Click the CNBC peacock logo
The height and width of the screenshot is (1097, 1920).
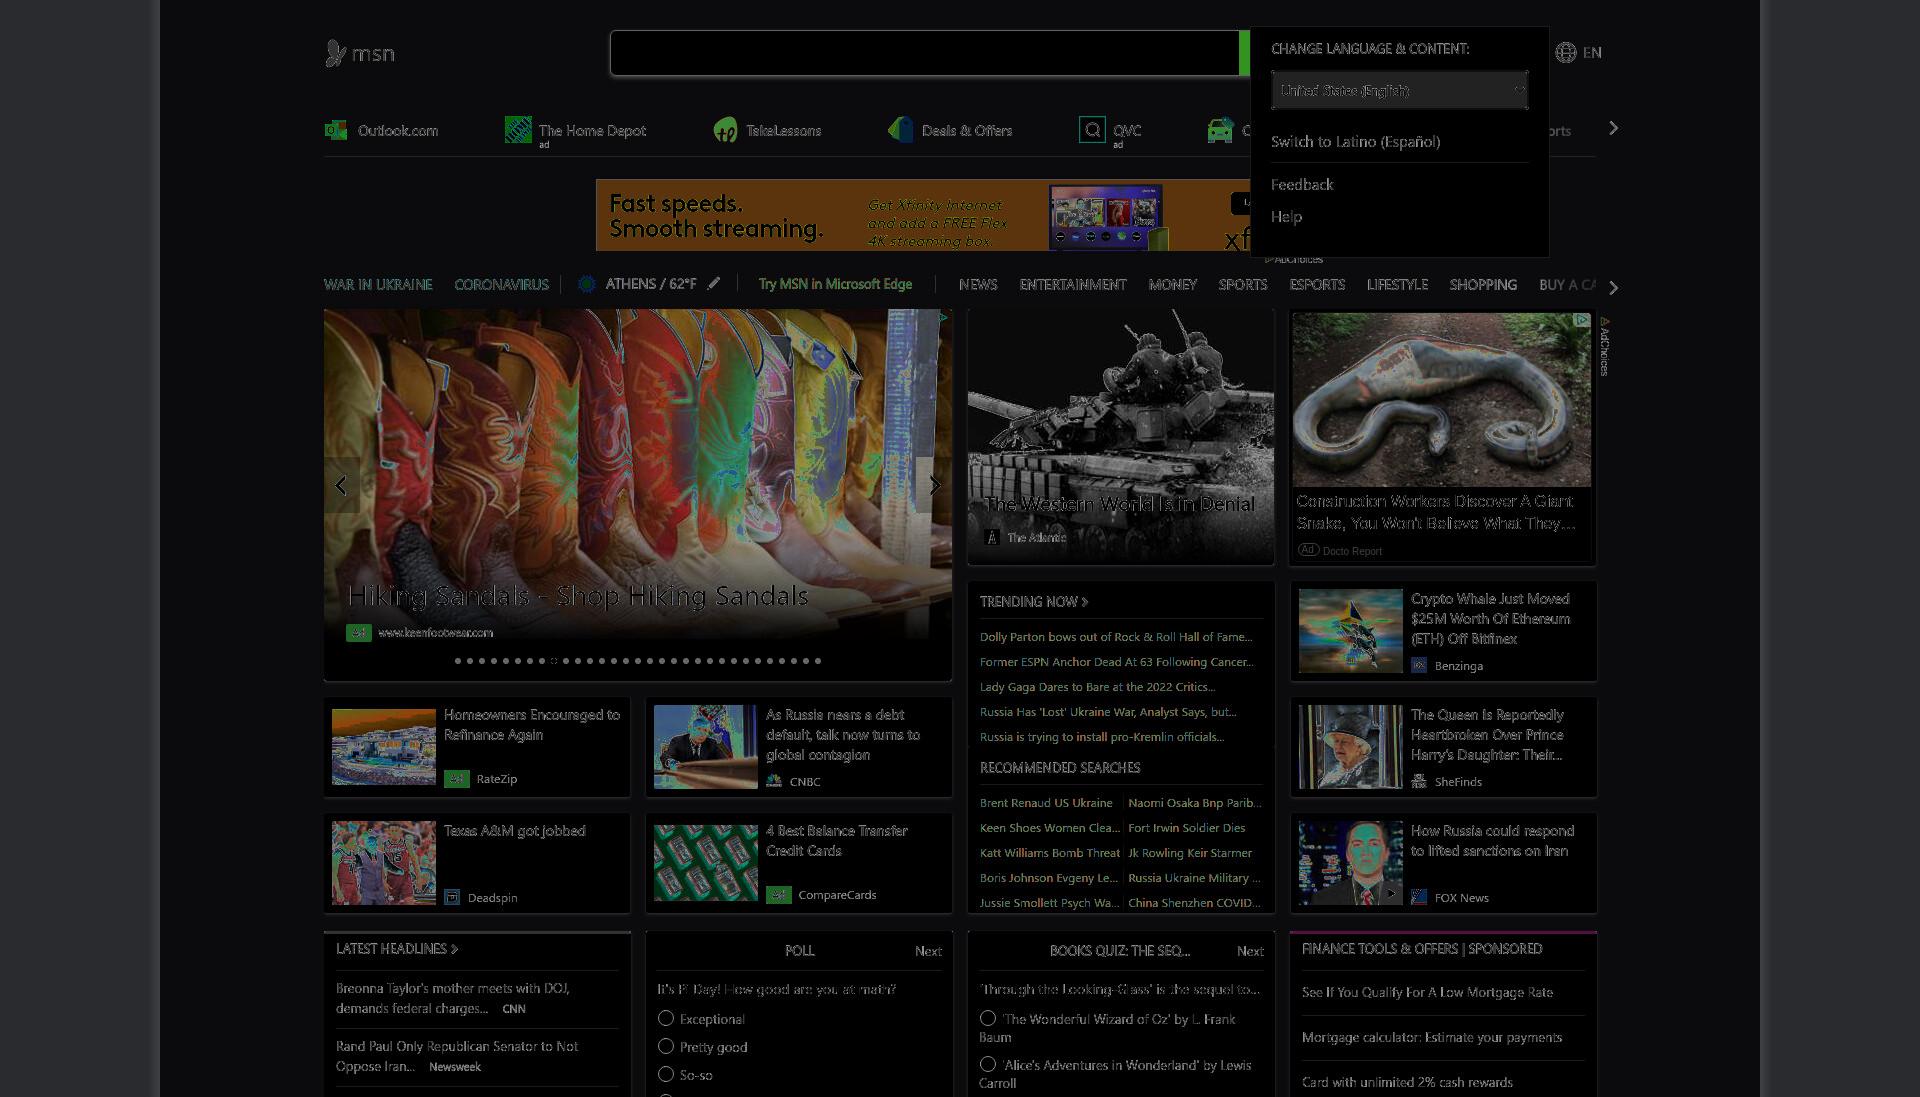(x=774, y=781)
